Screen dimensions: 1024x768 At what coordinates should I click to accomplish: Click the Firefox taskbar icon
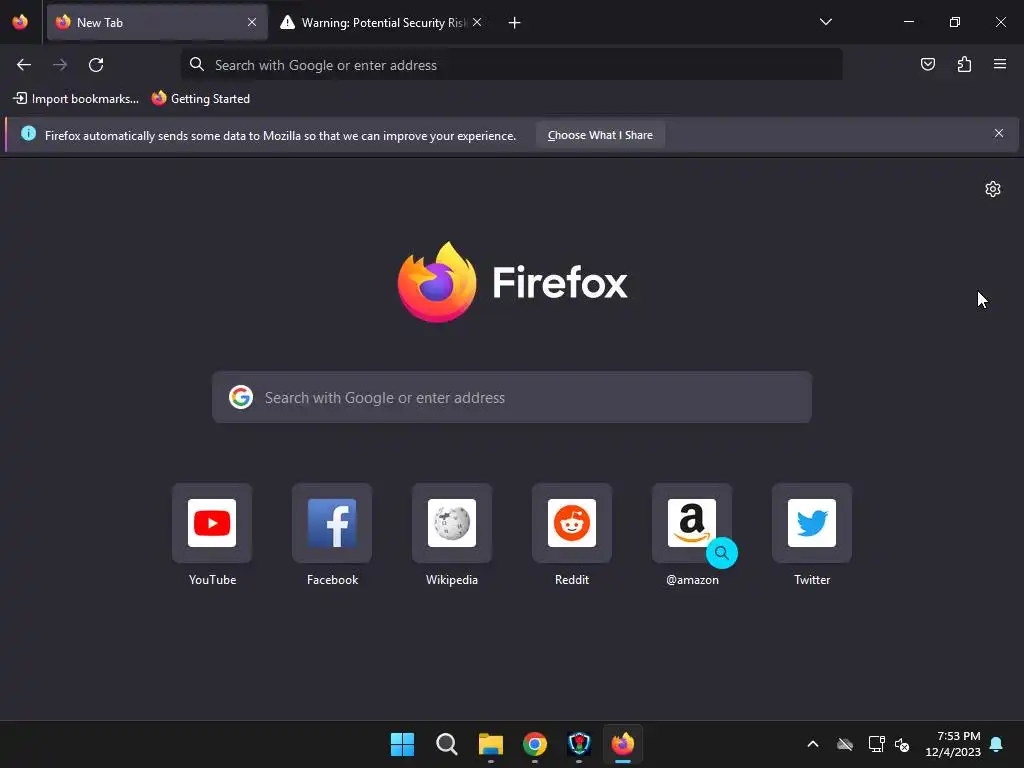623,744
